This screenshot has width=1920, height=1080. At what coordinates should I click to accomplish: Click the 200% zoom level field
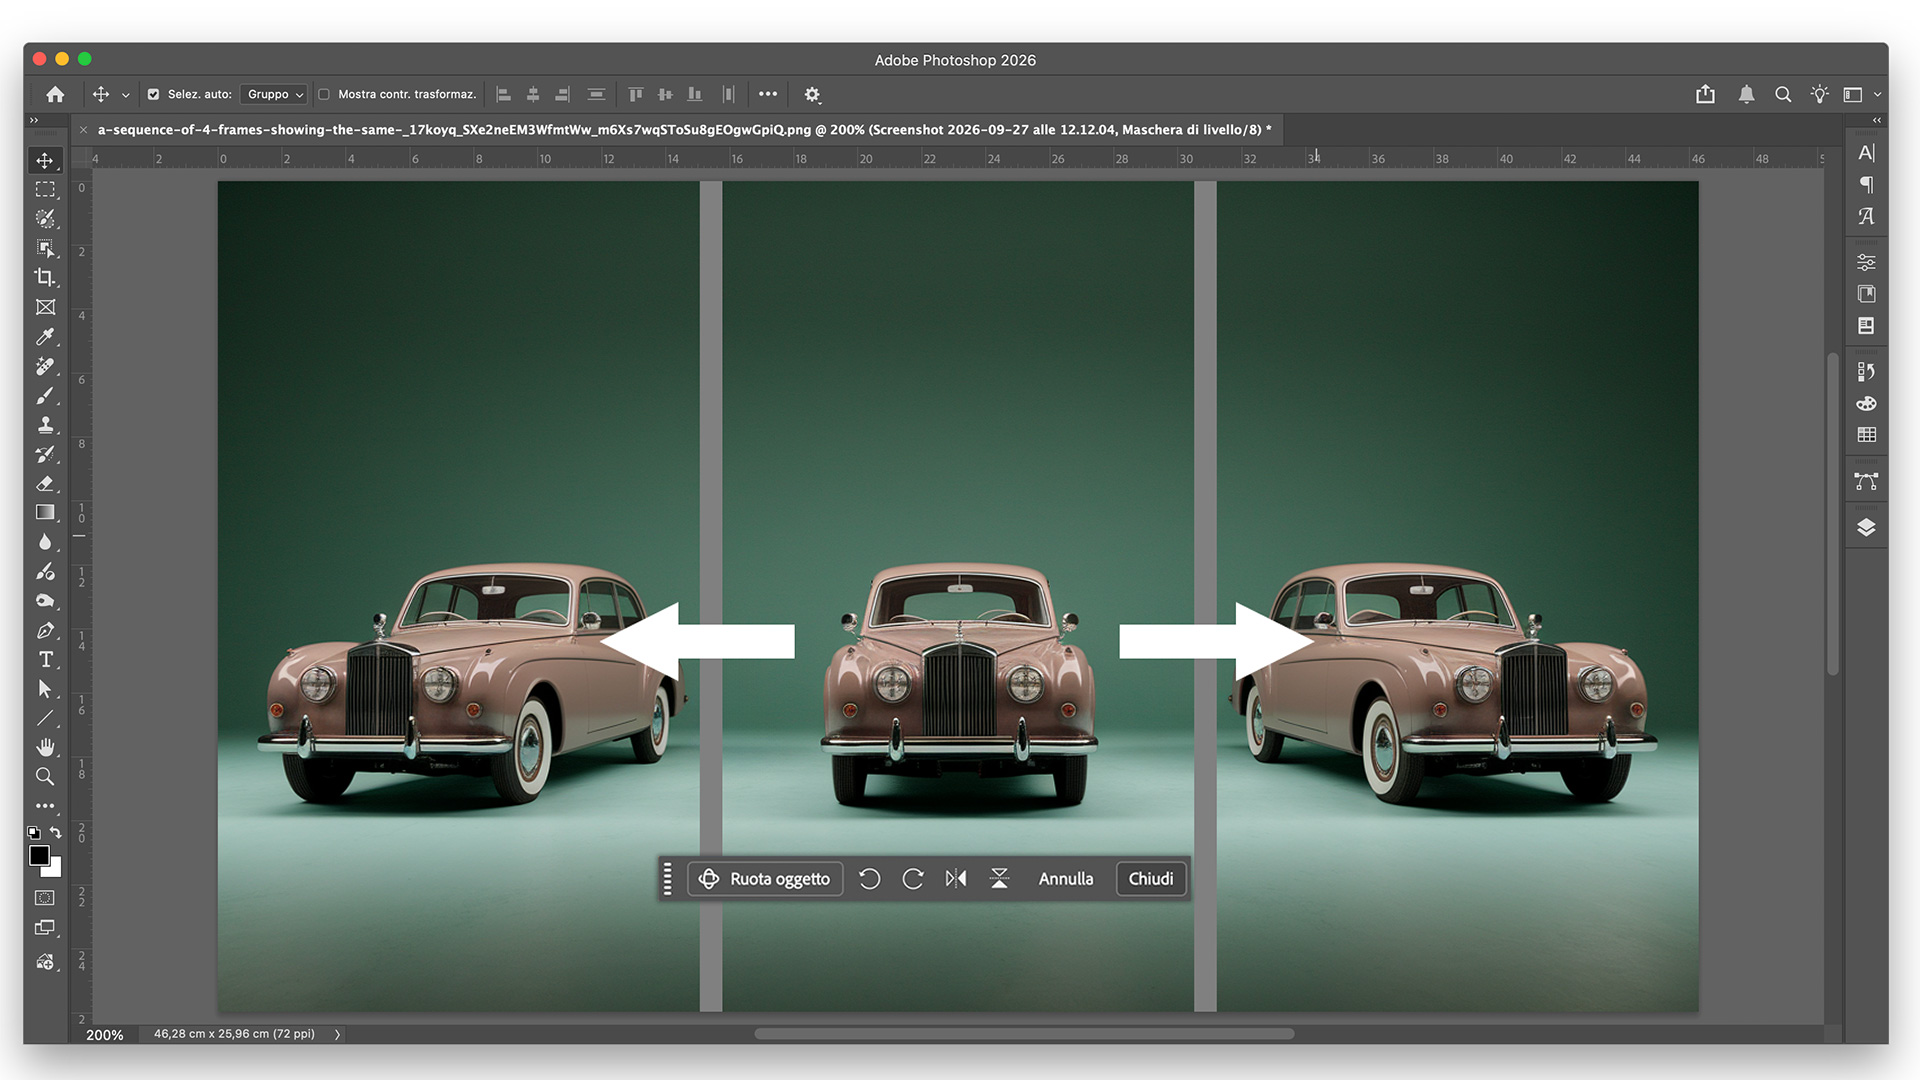[105, 1035]
